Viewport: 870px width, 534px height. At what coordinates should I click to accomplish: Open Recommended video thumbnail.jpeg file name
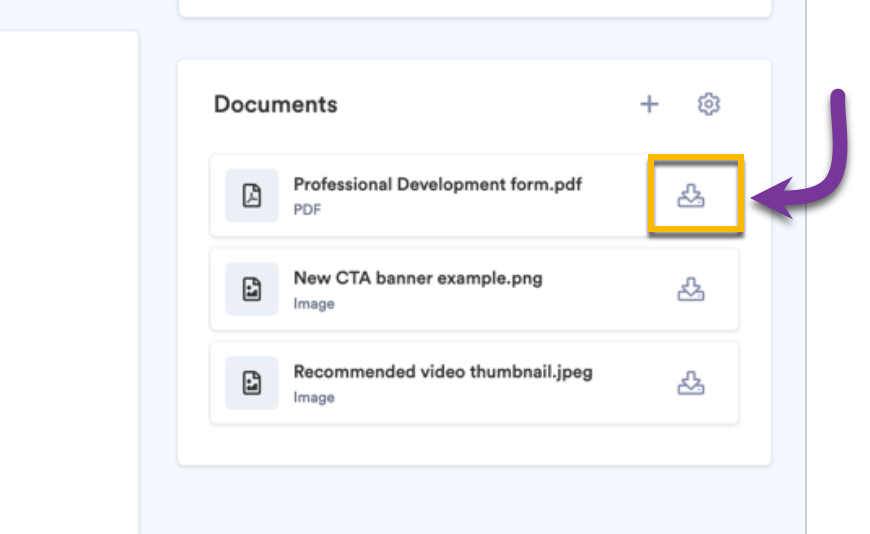point(443,372)
